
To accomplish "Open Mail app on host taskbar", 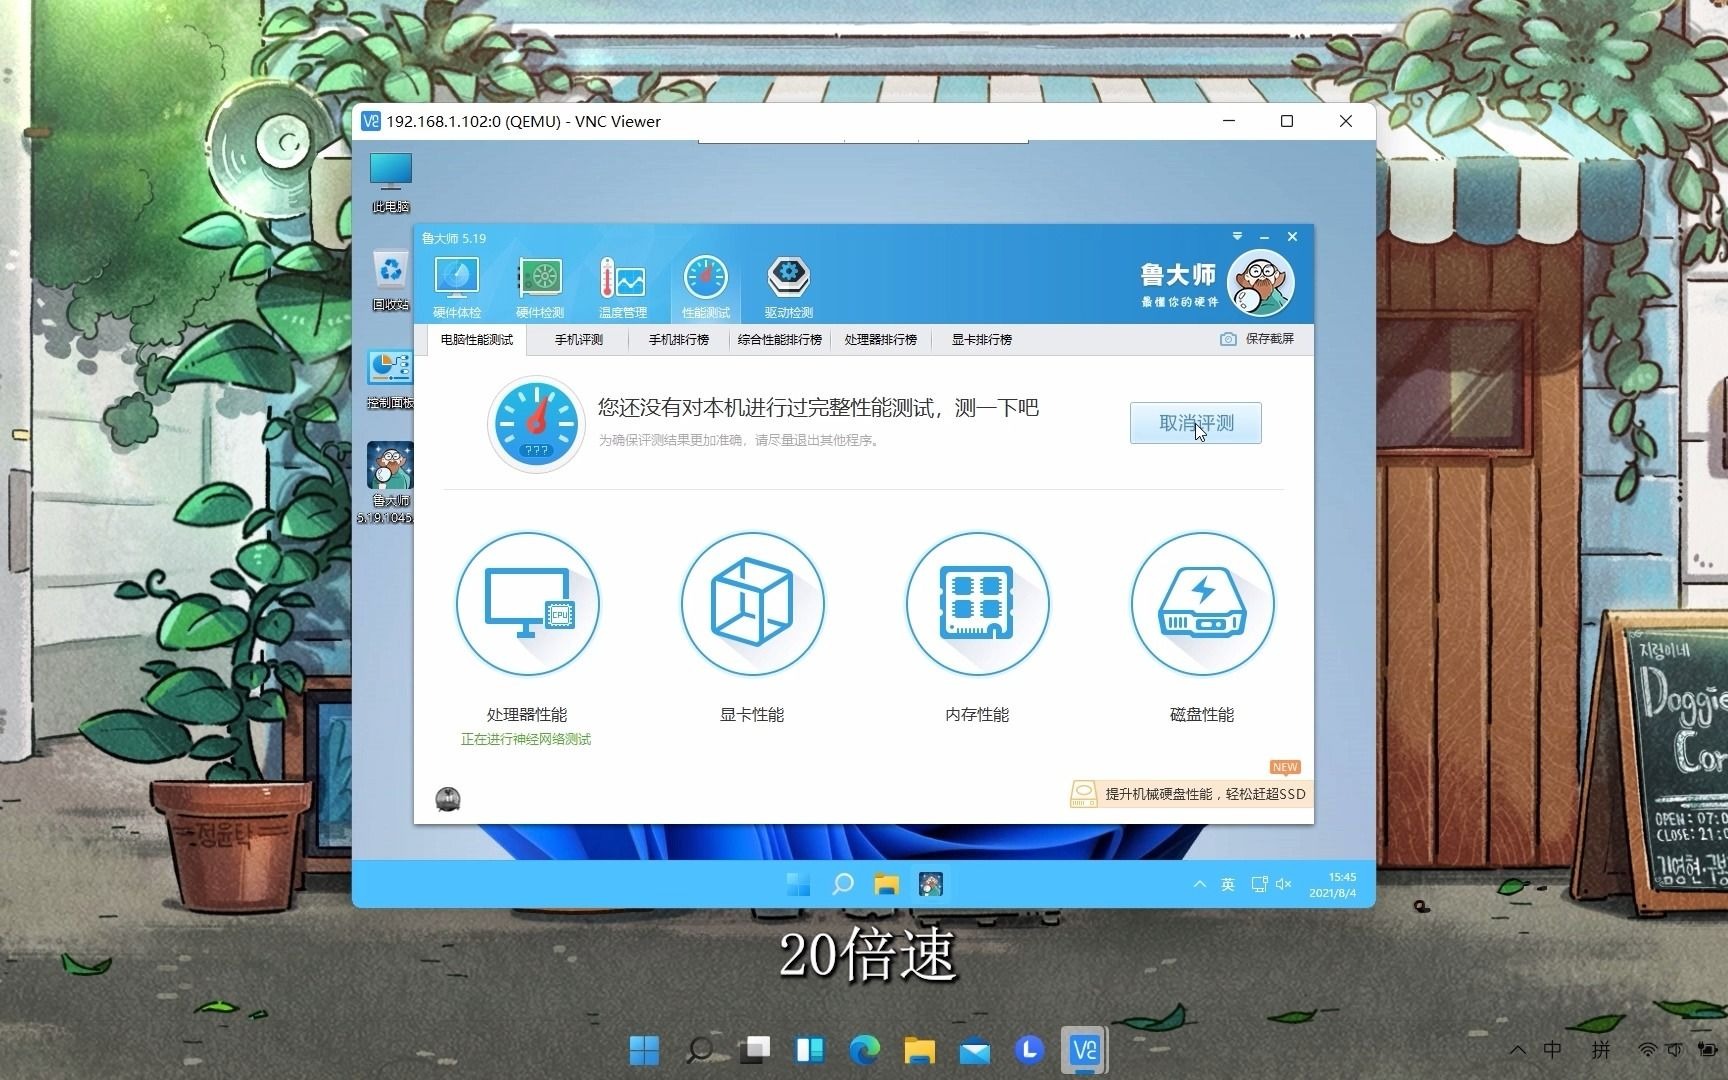I will click(x=975, y=1050).
